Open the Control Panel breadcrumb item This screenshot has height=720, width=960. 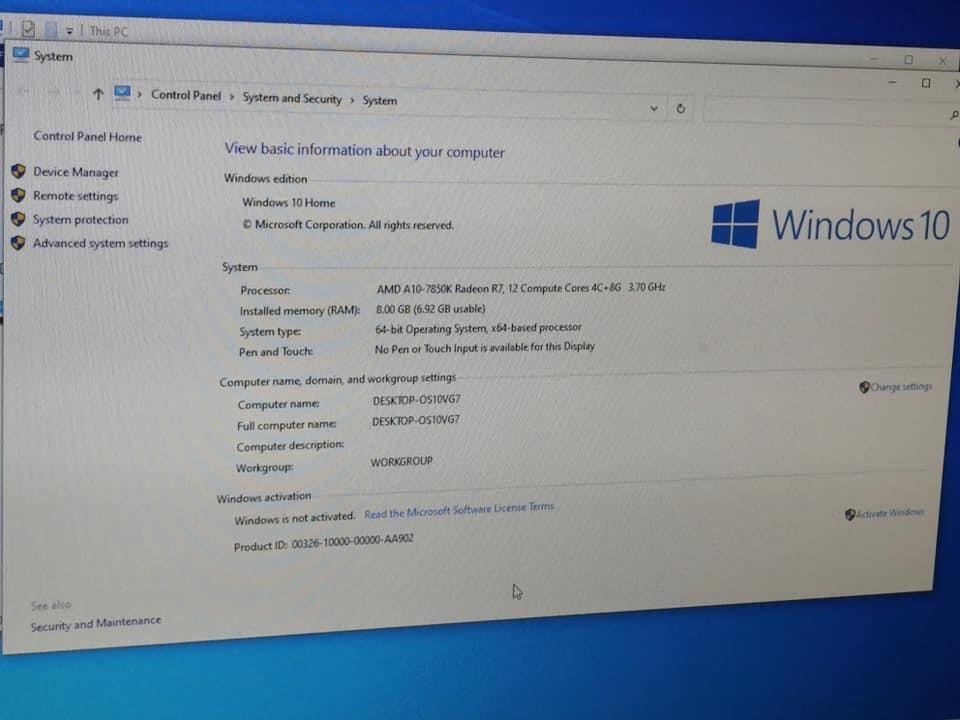tap(186, 96)
